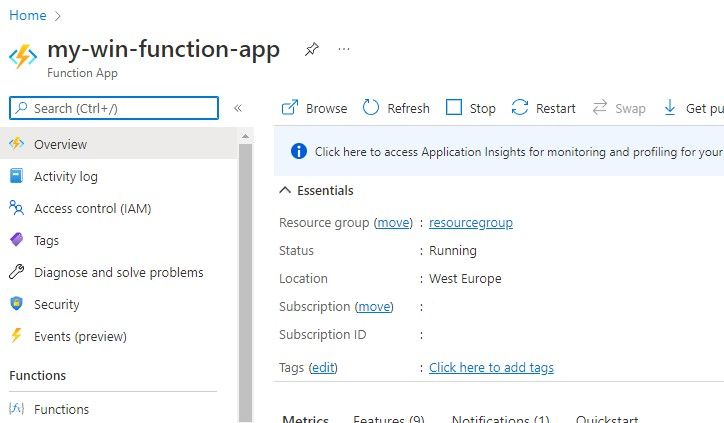Viewport: 724px width, 423px height.
Task: Click the download arrow icon
Action: pyautogui.click(x=670, y=107)
